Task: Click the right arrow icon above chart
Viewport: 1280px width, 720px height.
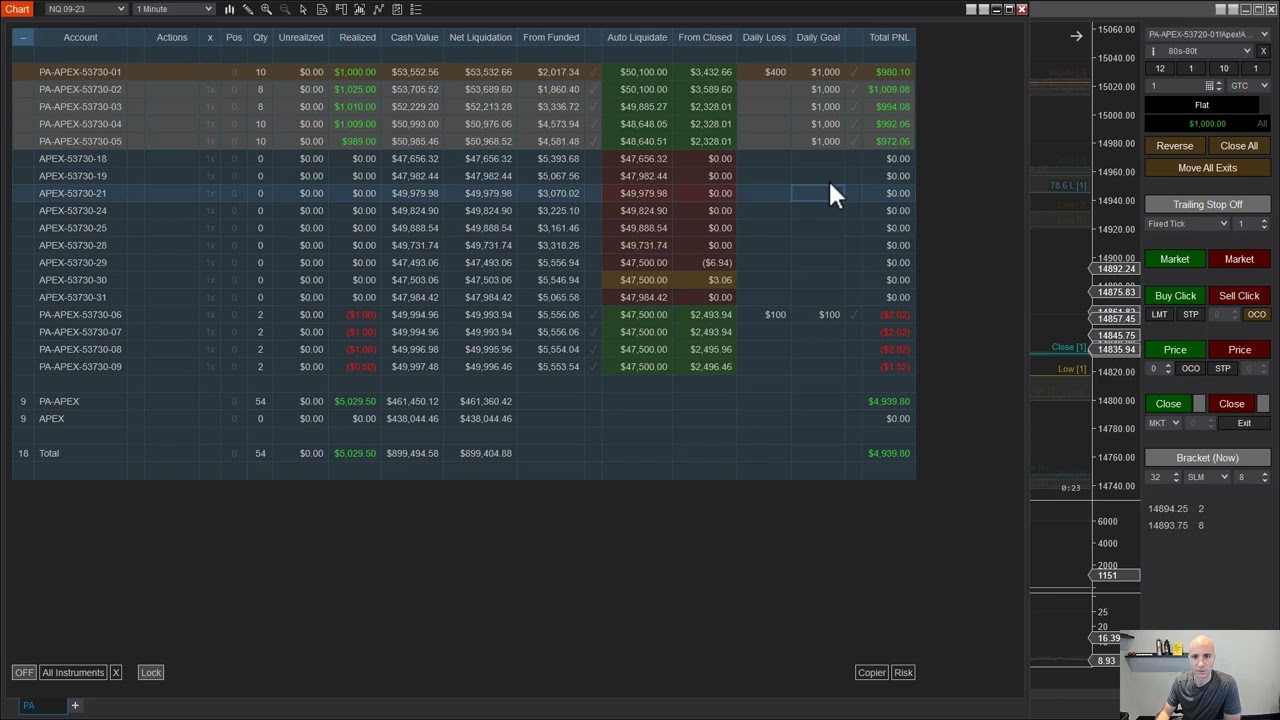Action: (1076, 36)
